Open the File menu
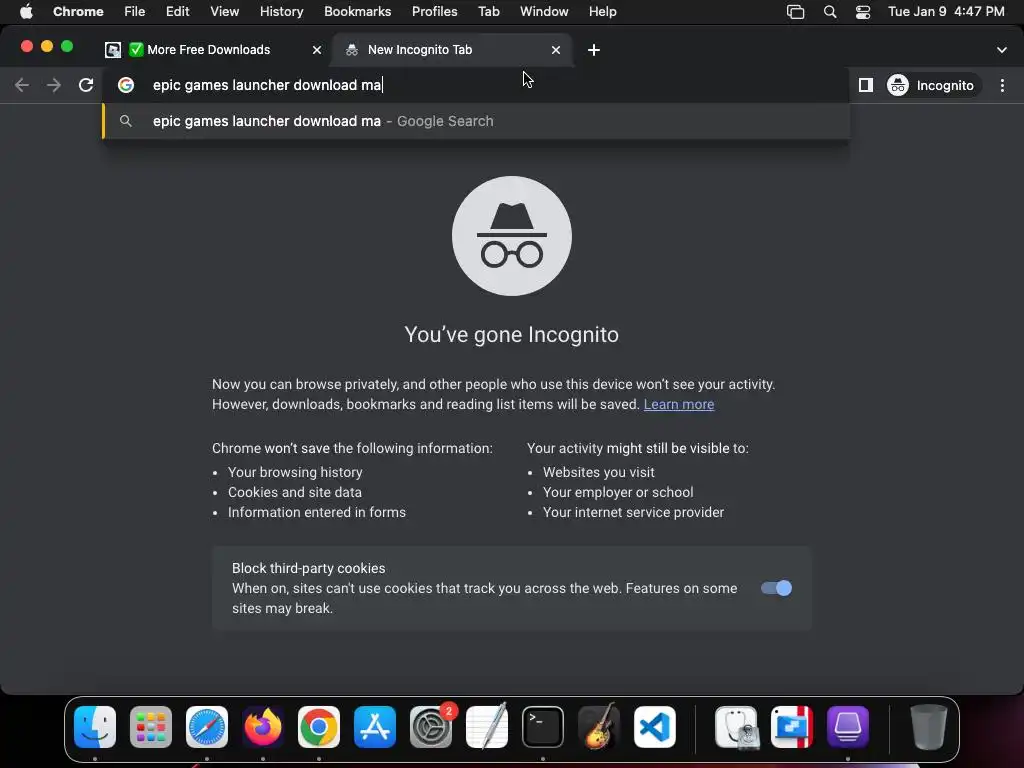 [135, 11]
